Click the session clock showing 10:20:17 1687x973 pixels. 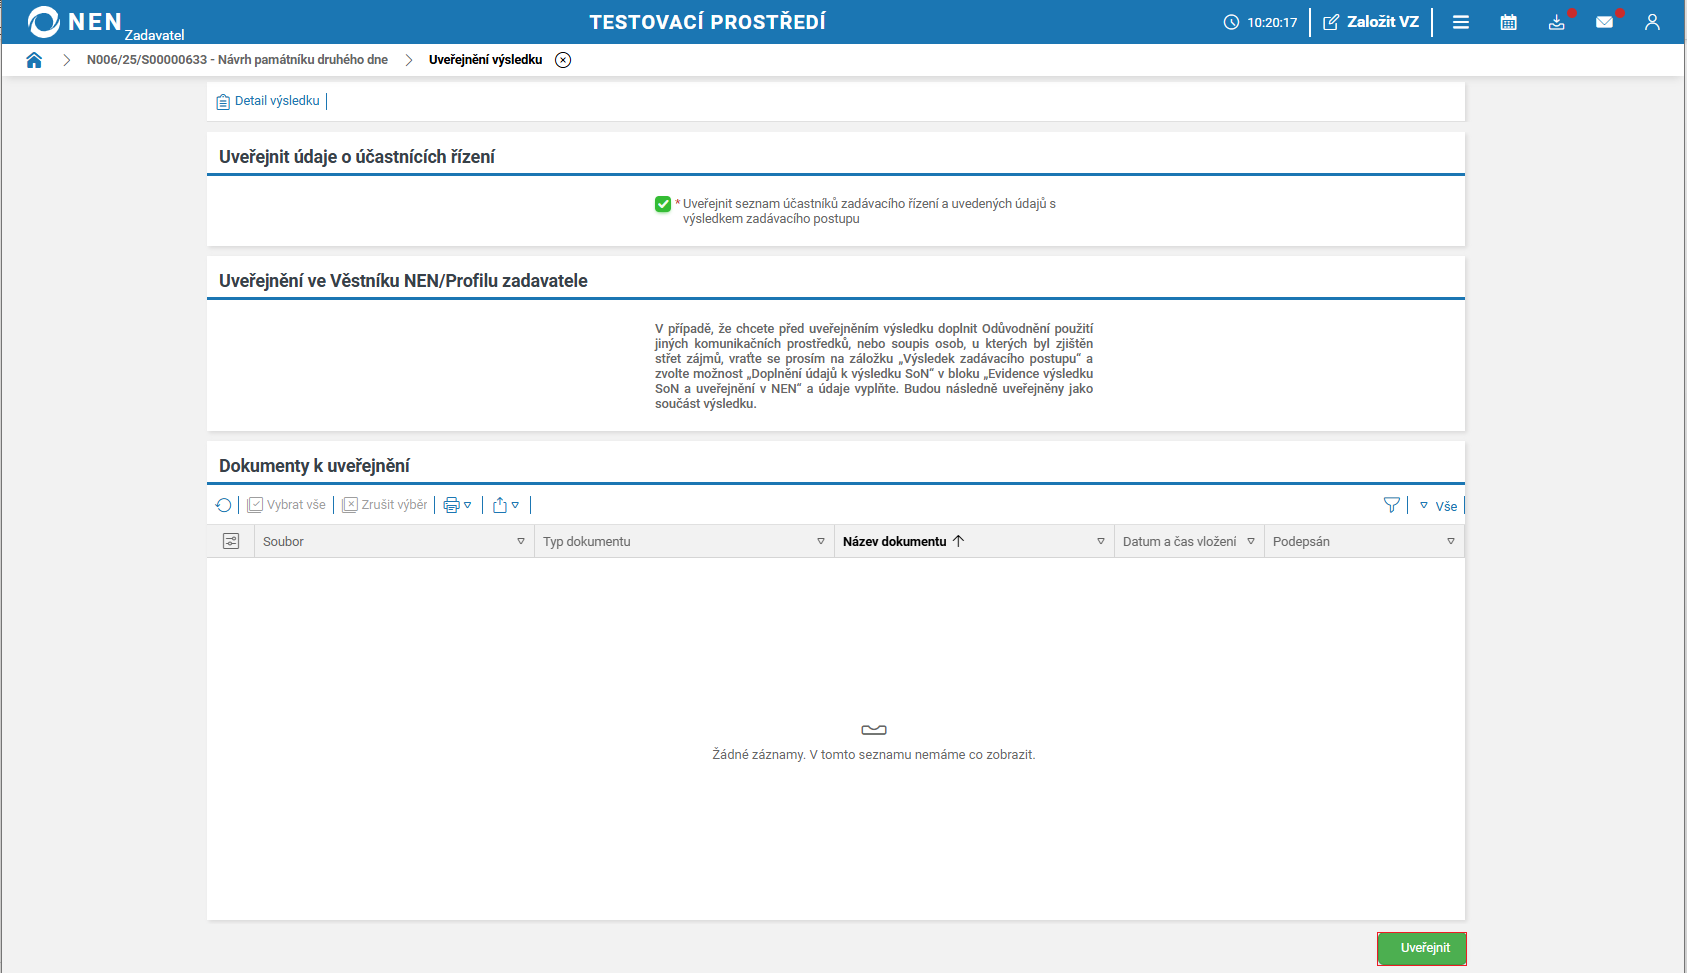click(1260, 22)
